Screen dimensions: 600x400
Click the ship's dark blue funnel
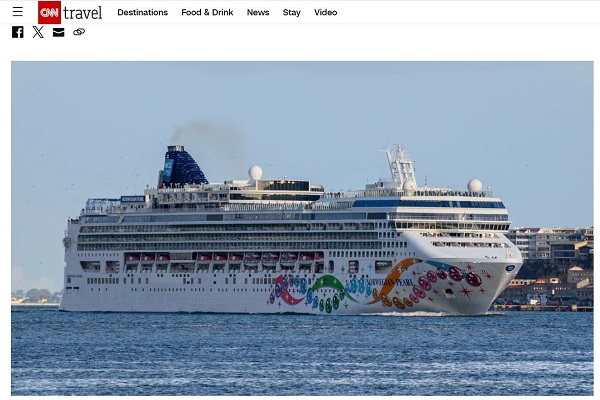183,167
